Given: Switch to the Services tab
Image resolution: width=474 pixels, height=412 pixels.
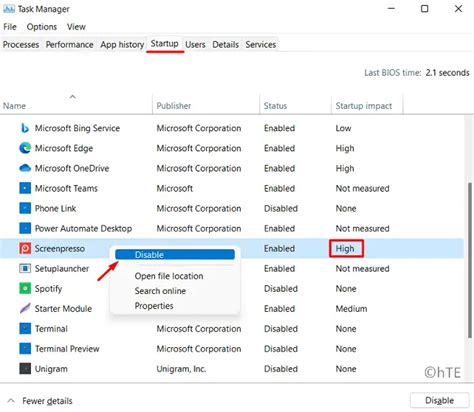Looking at the screenshot, I should [x=261, y=44].
